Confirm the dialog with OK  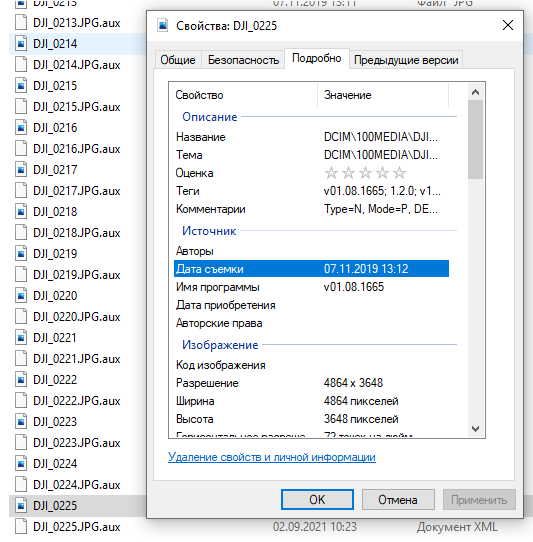point(317,499)
